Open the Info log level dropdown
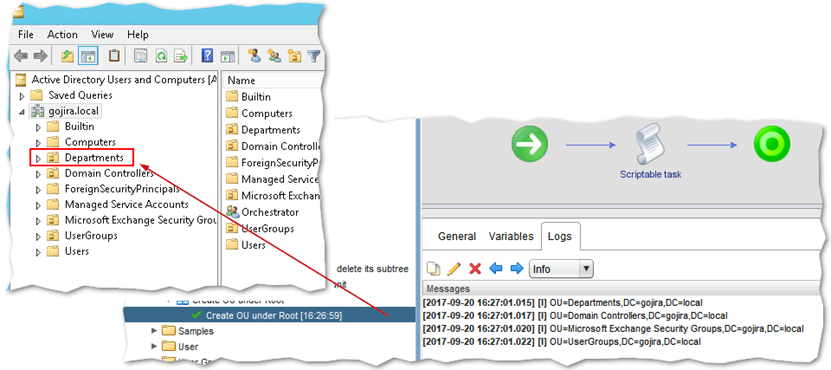The width and height of the screenshot is (831, 370). tap(561, 269)
